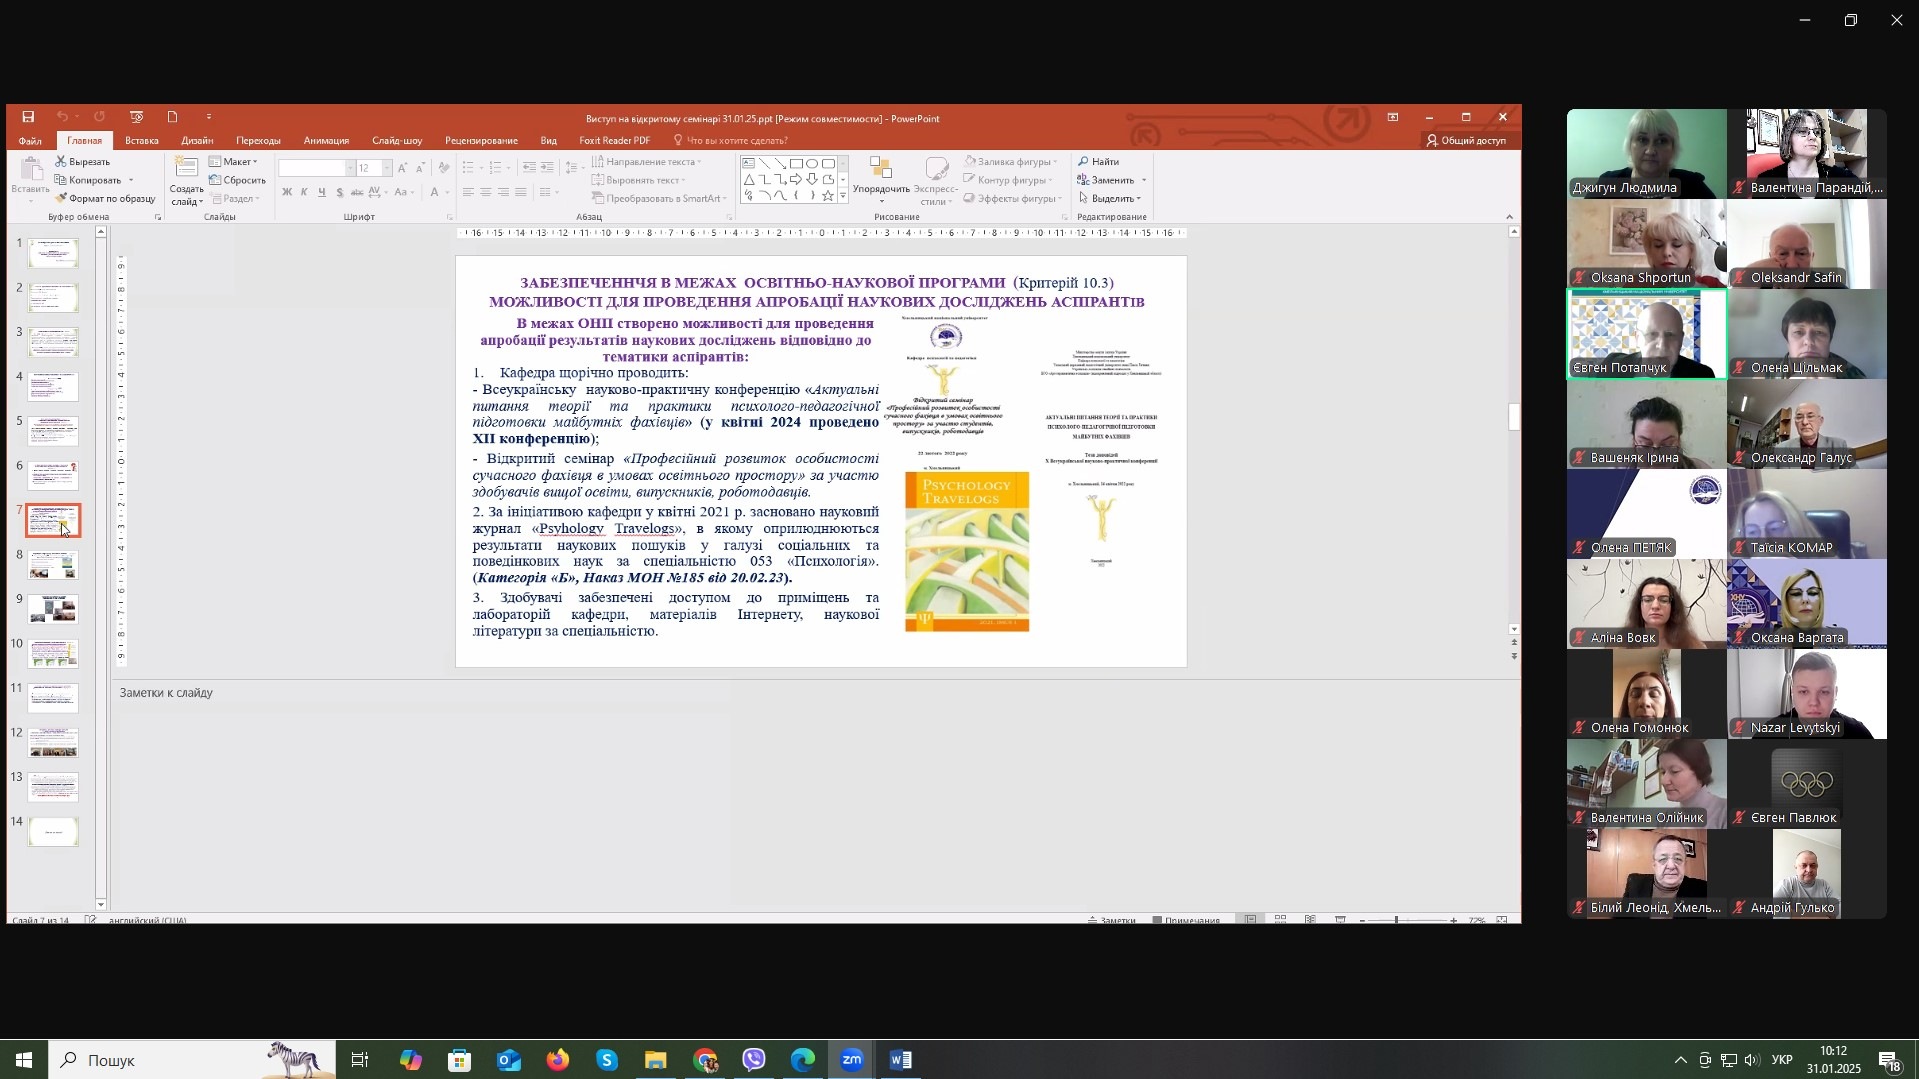The width and height of the screenshot is (1919, 1079).
Task: Click the Share (Общий доступ) button
Action: (x=1466, y=140)
